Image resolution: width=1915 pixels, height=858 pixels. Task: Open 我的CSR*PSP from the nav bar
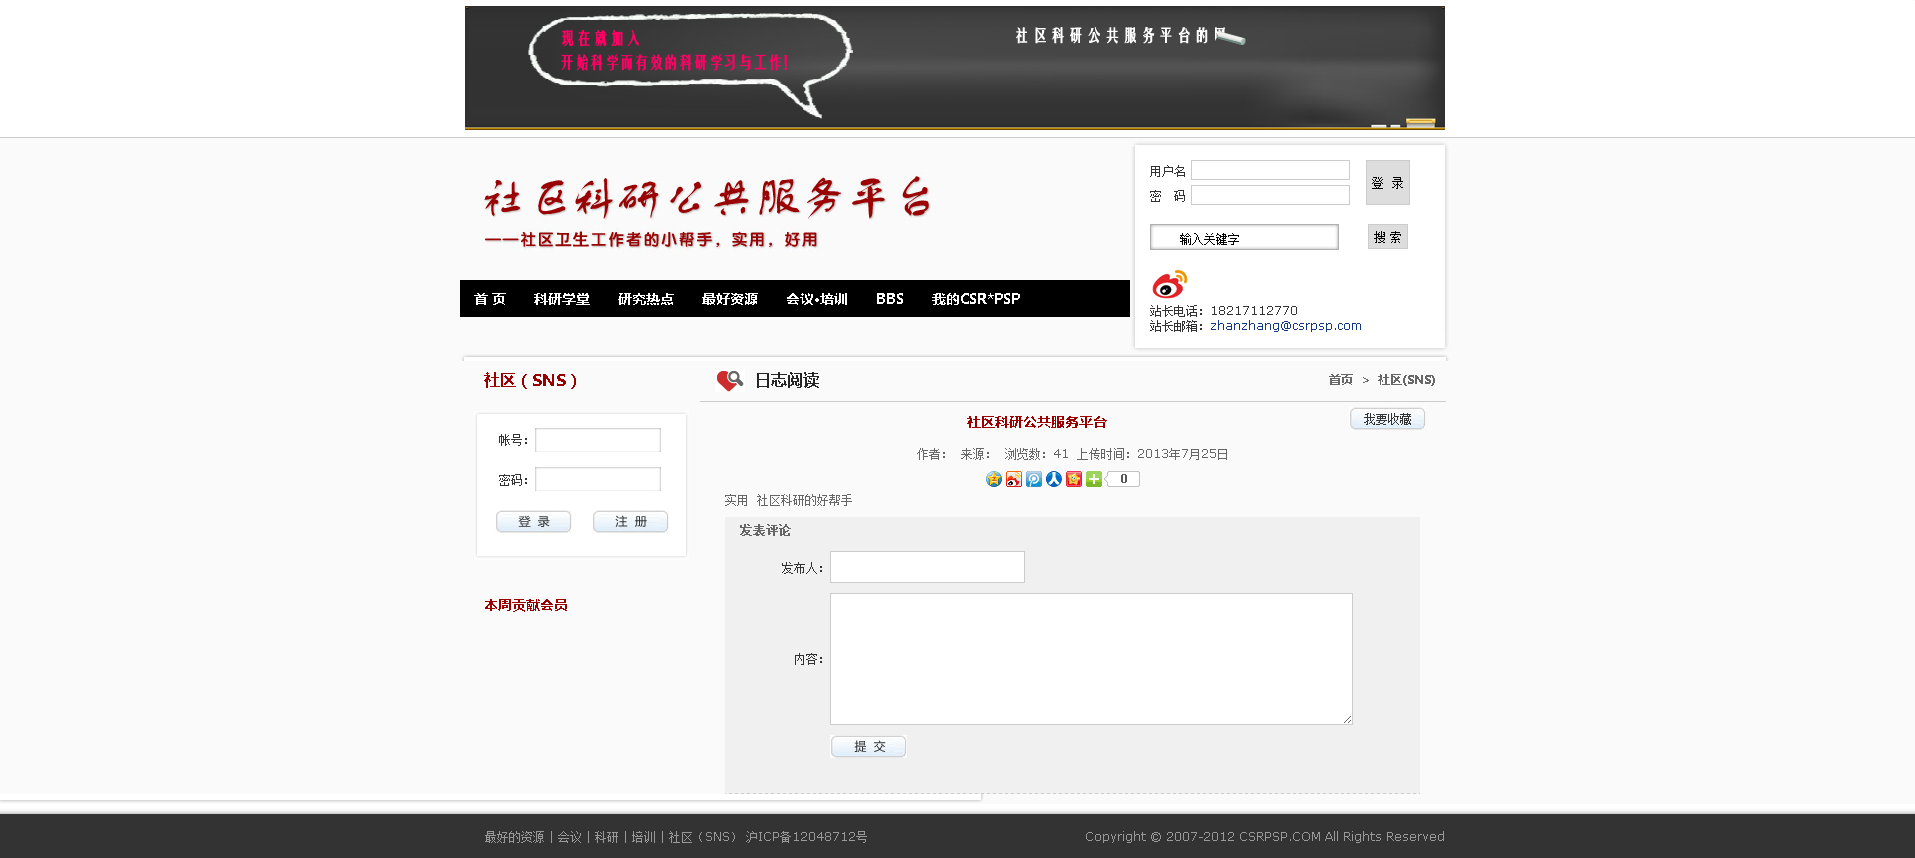[975, 299]
